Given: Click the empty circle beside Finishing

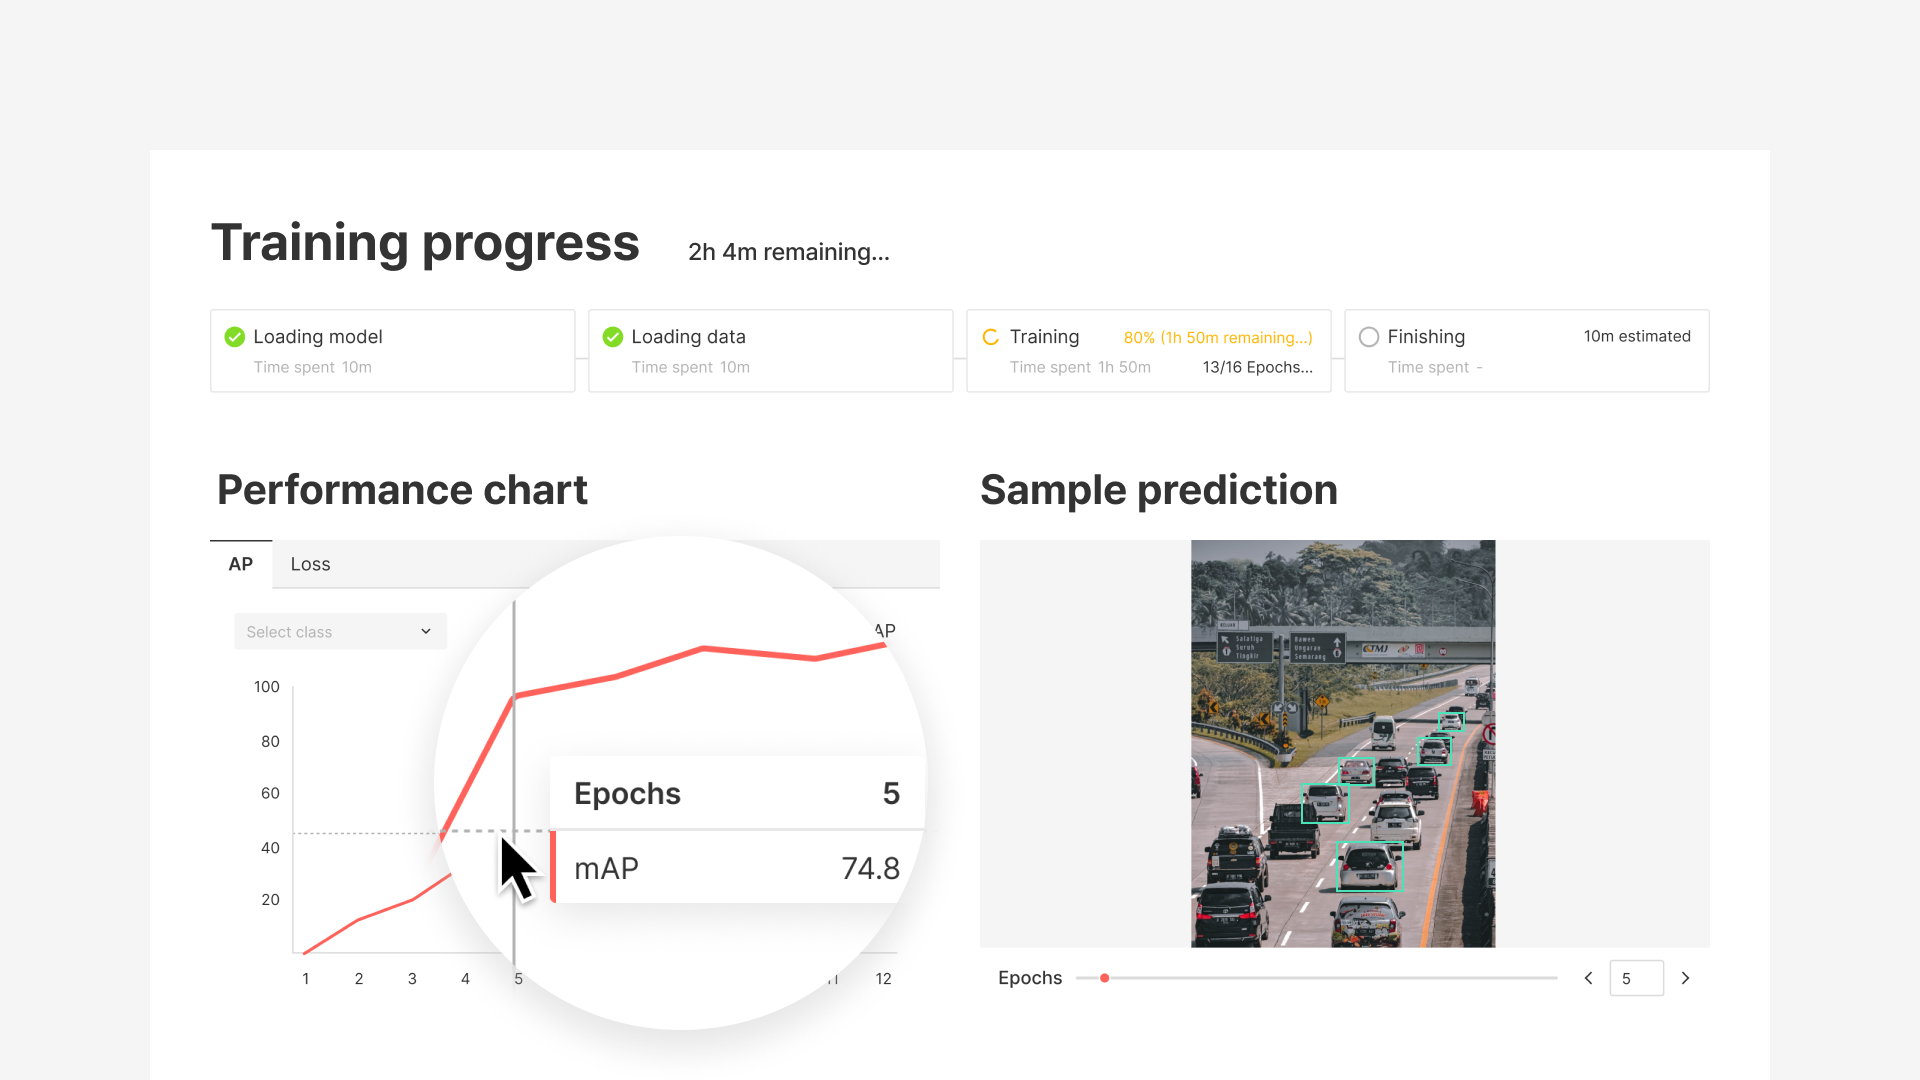Looking at the screenshot, I should click(1369, 337).
